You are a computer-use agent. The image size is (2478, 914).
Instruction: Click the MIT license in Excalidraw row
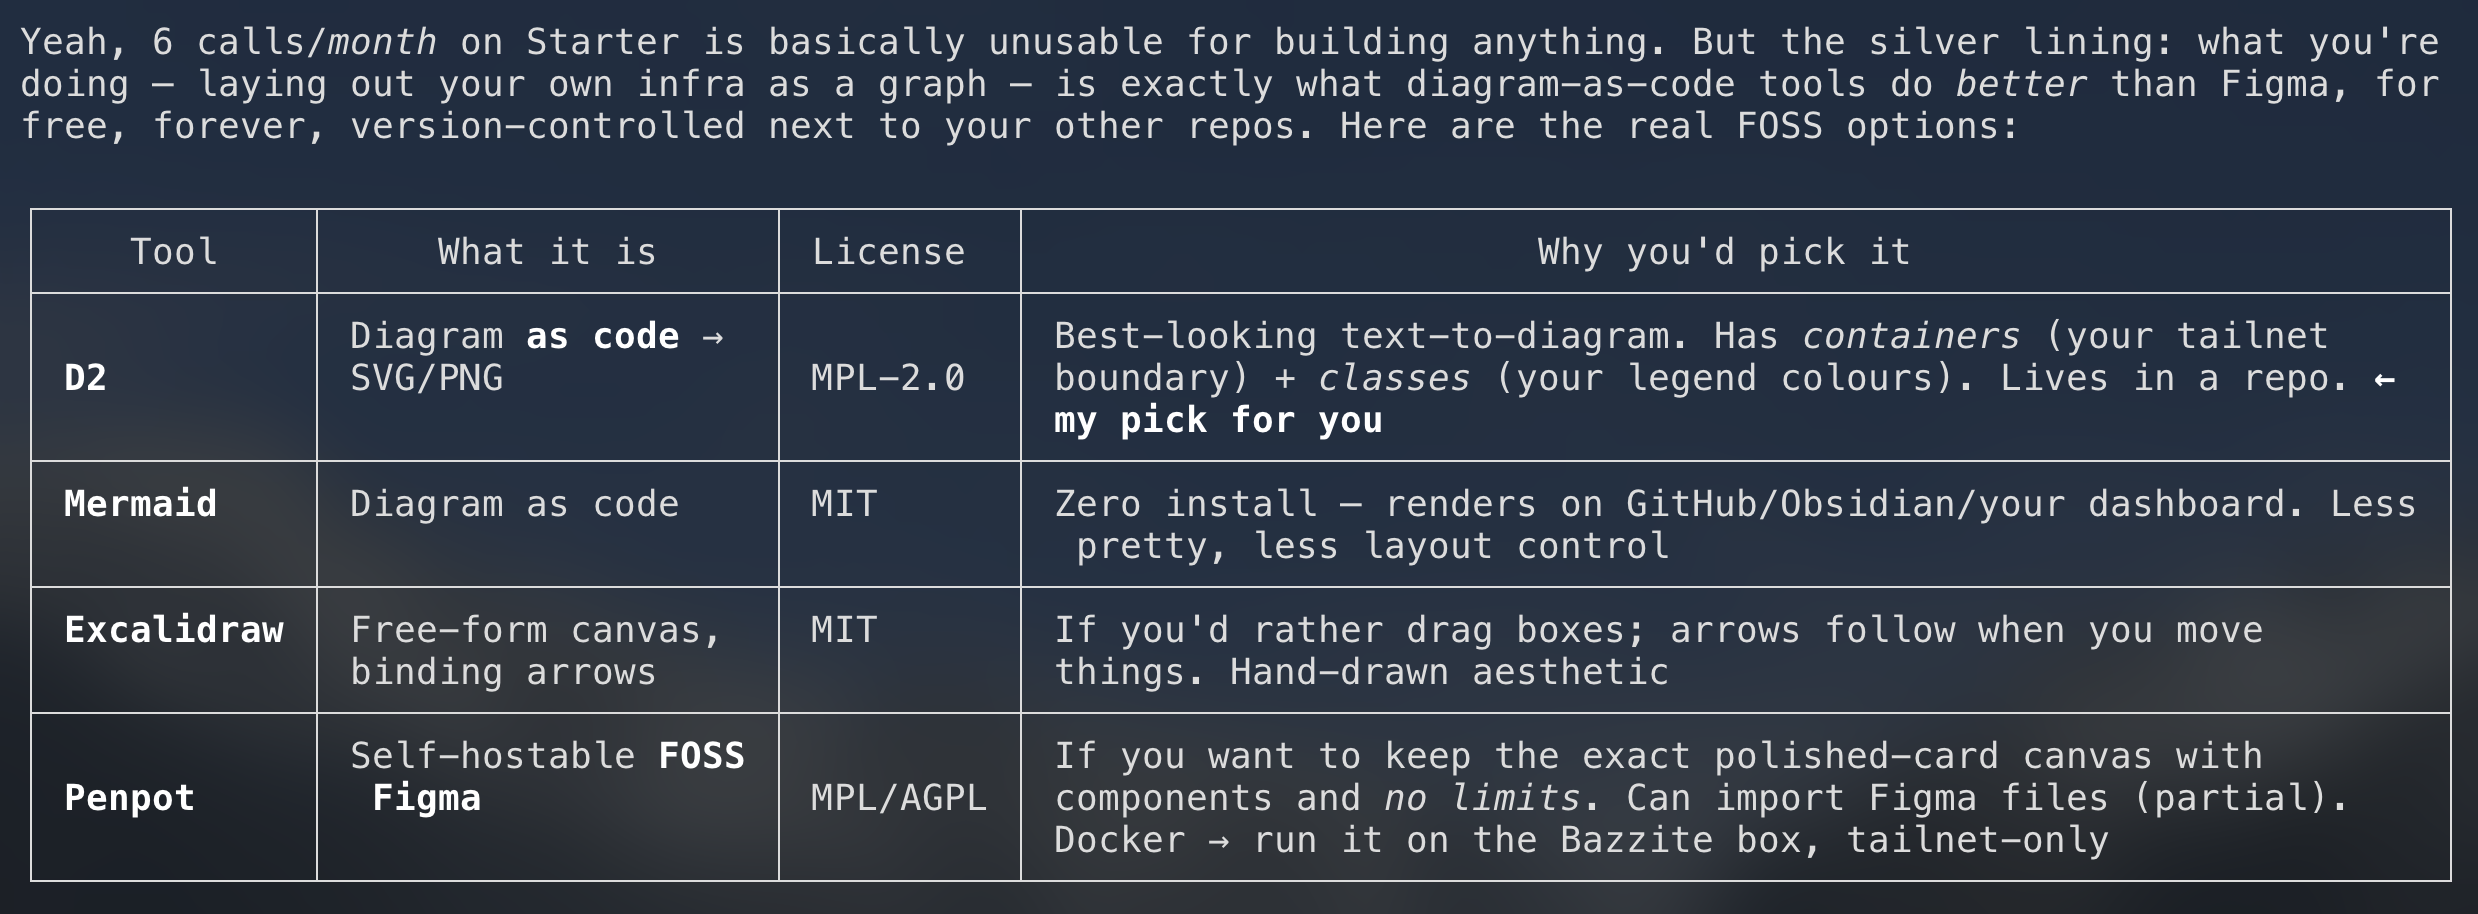844,630
